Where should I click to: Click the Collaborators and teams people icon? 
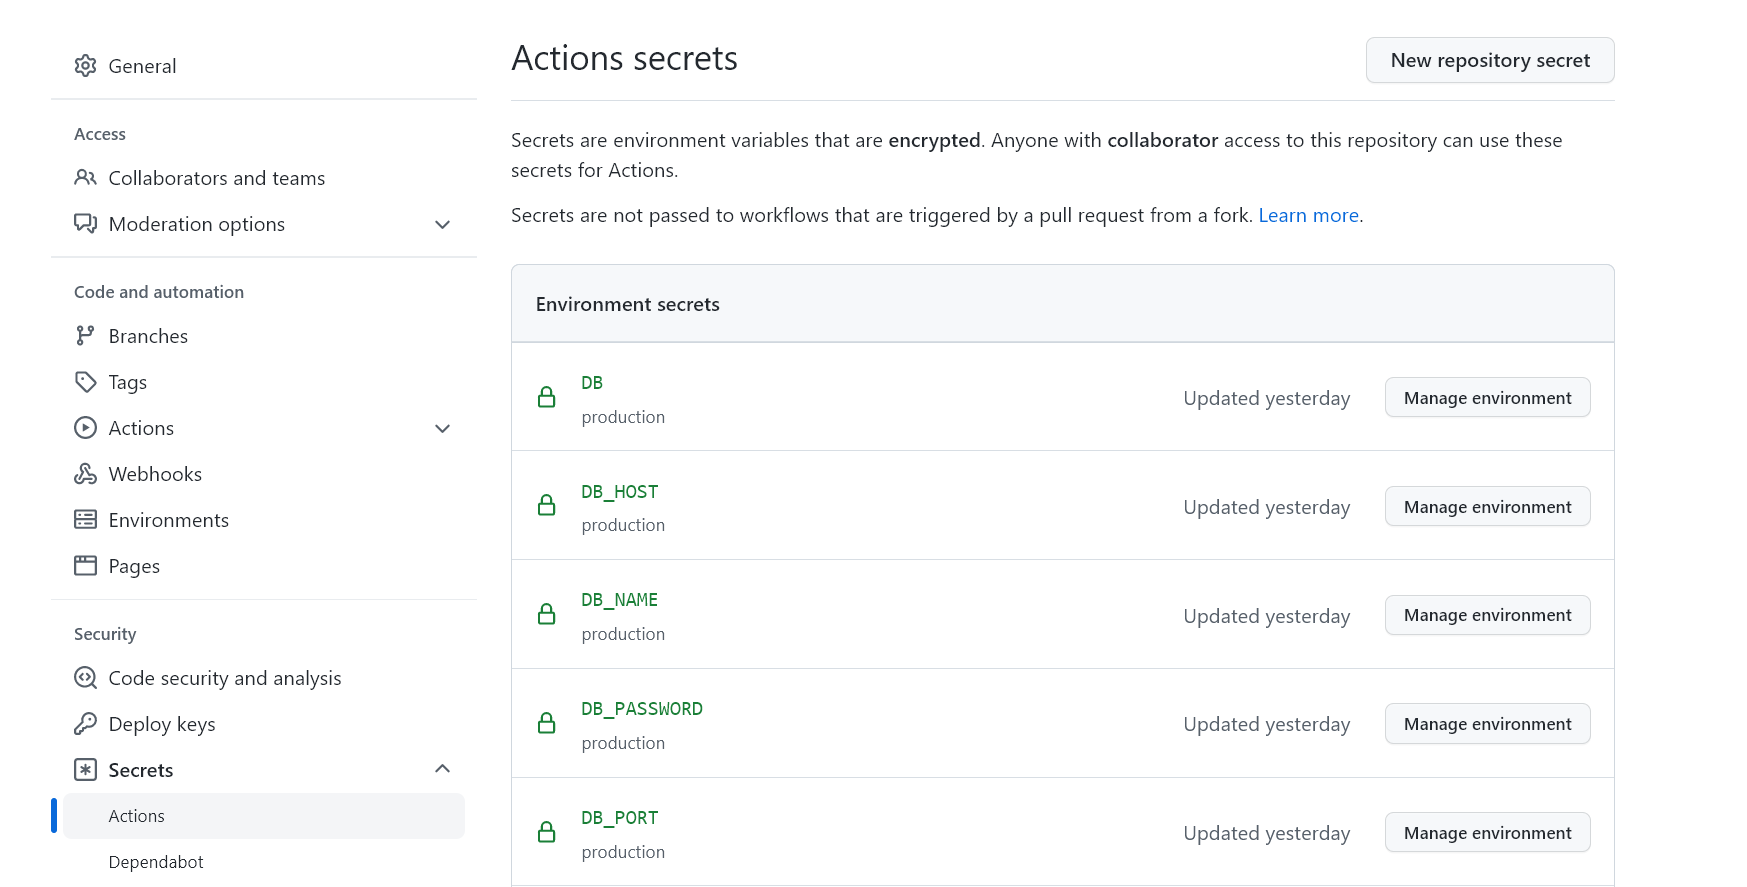point(86,178)
